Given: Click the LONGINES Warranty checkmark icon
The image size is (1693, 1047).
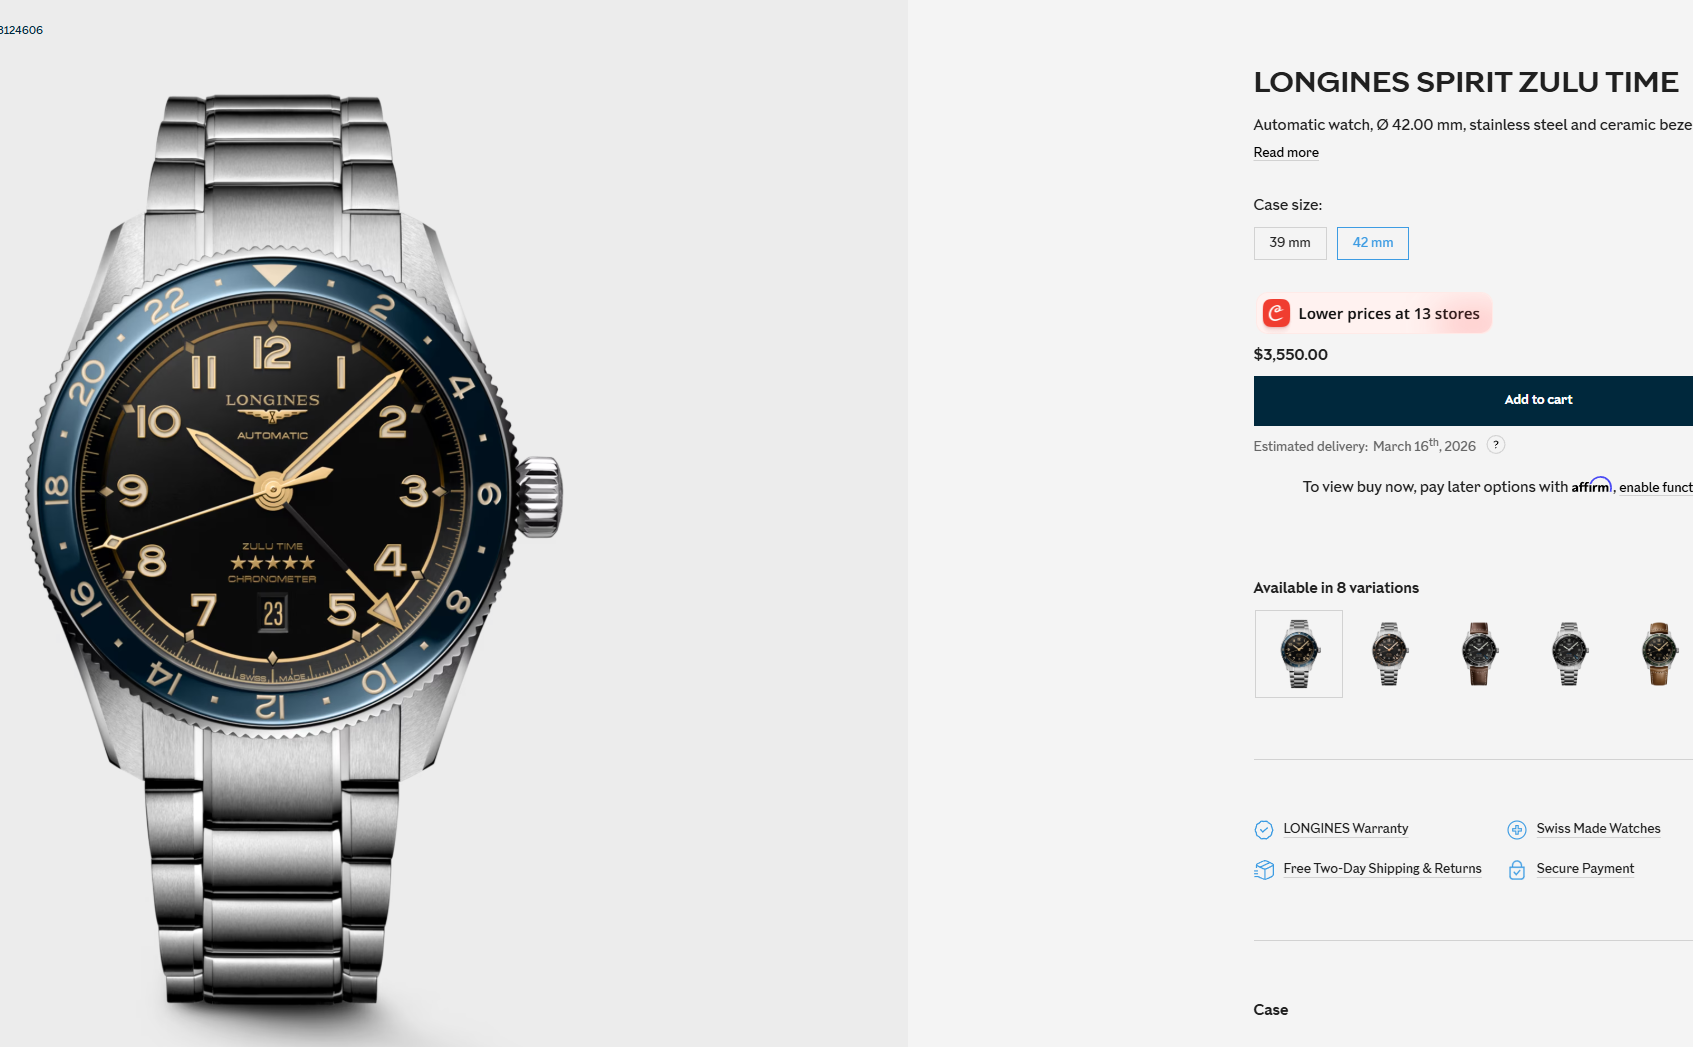Looking at the screenshot, I should (x=1264, y=829).
